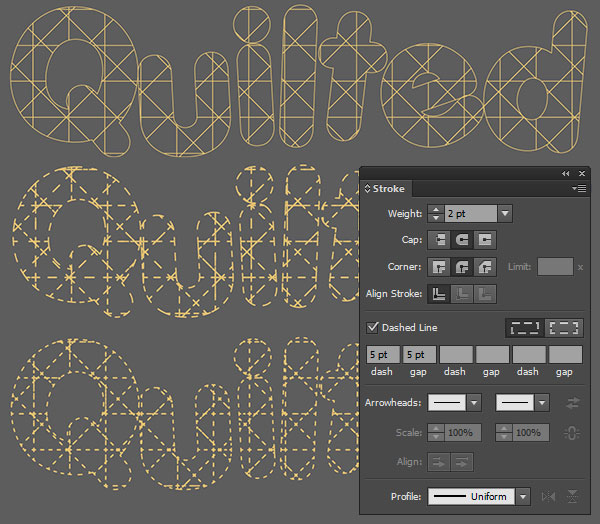
Task: Uncheck the Dashed Line checkbox
Action: click(x=373, y=327)
